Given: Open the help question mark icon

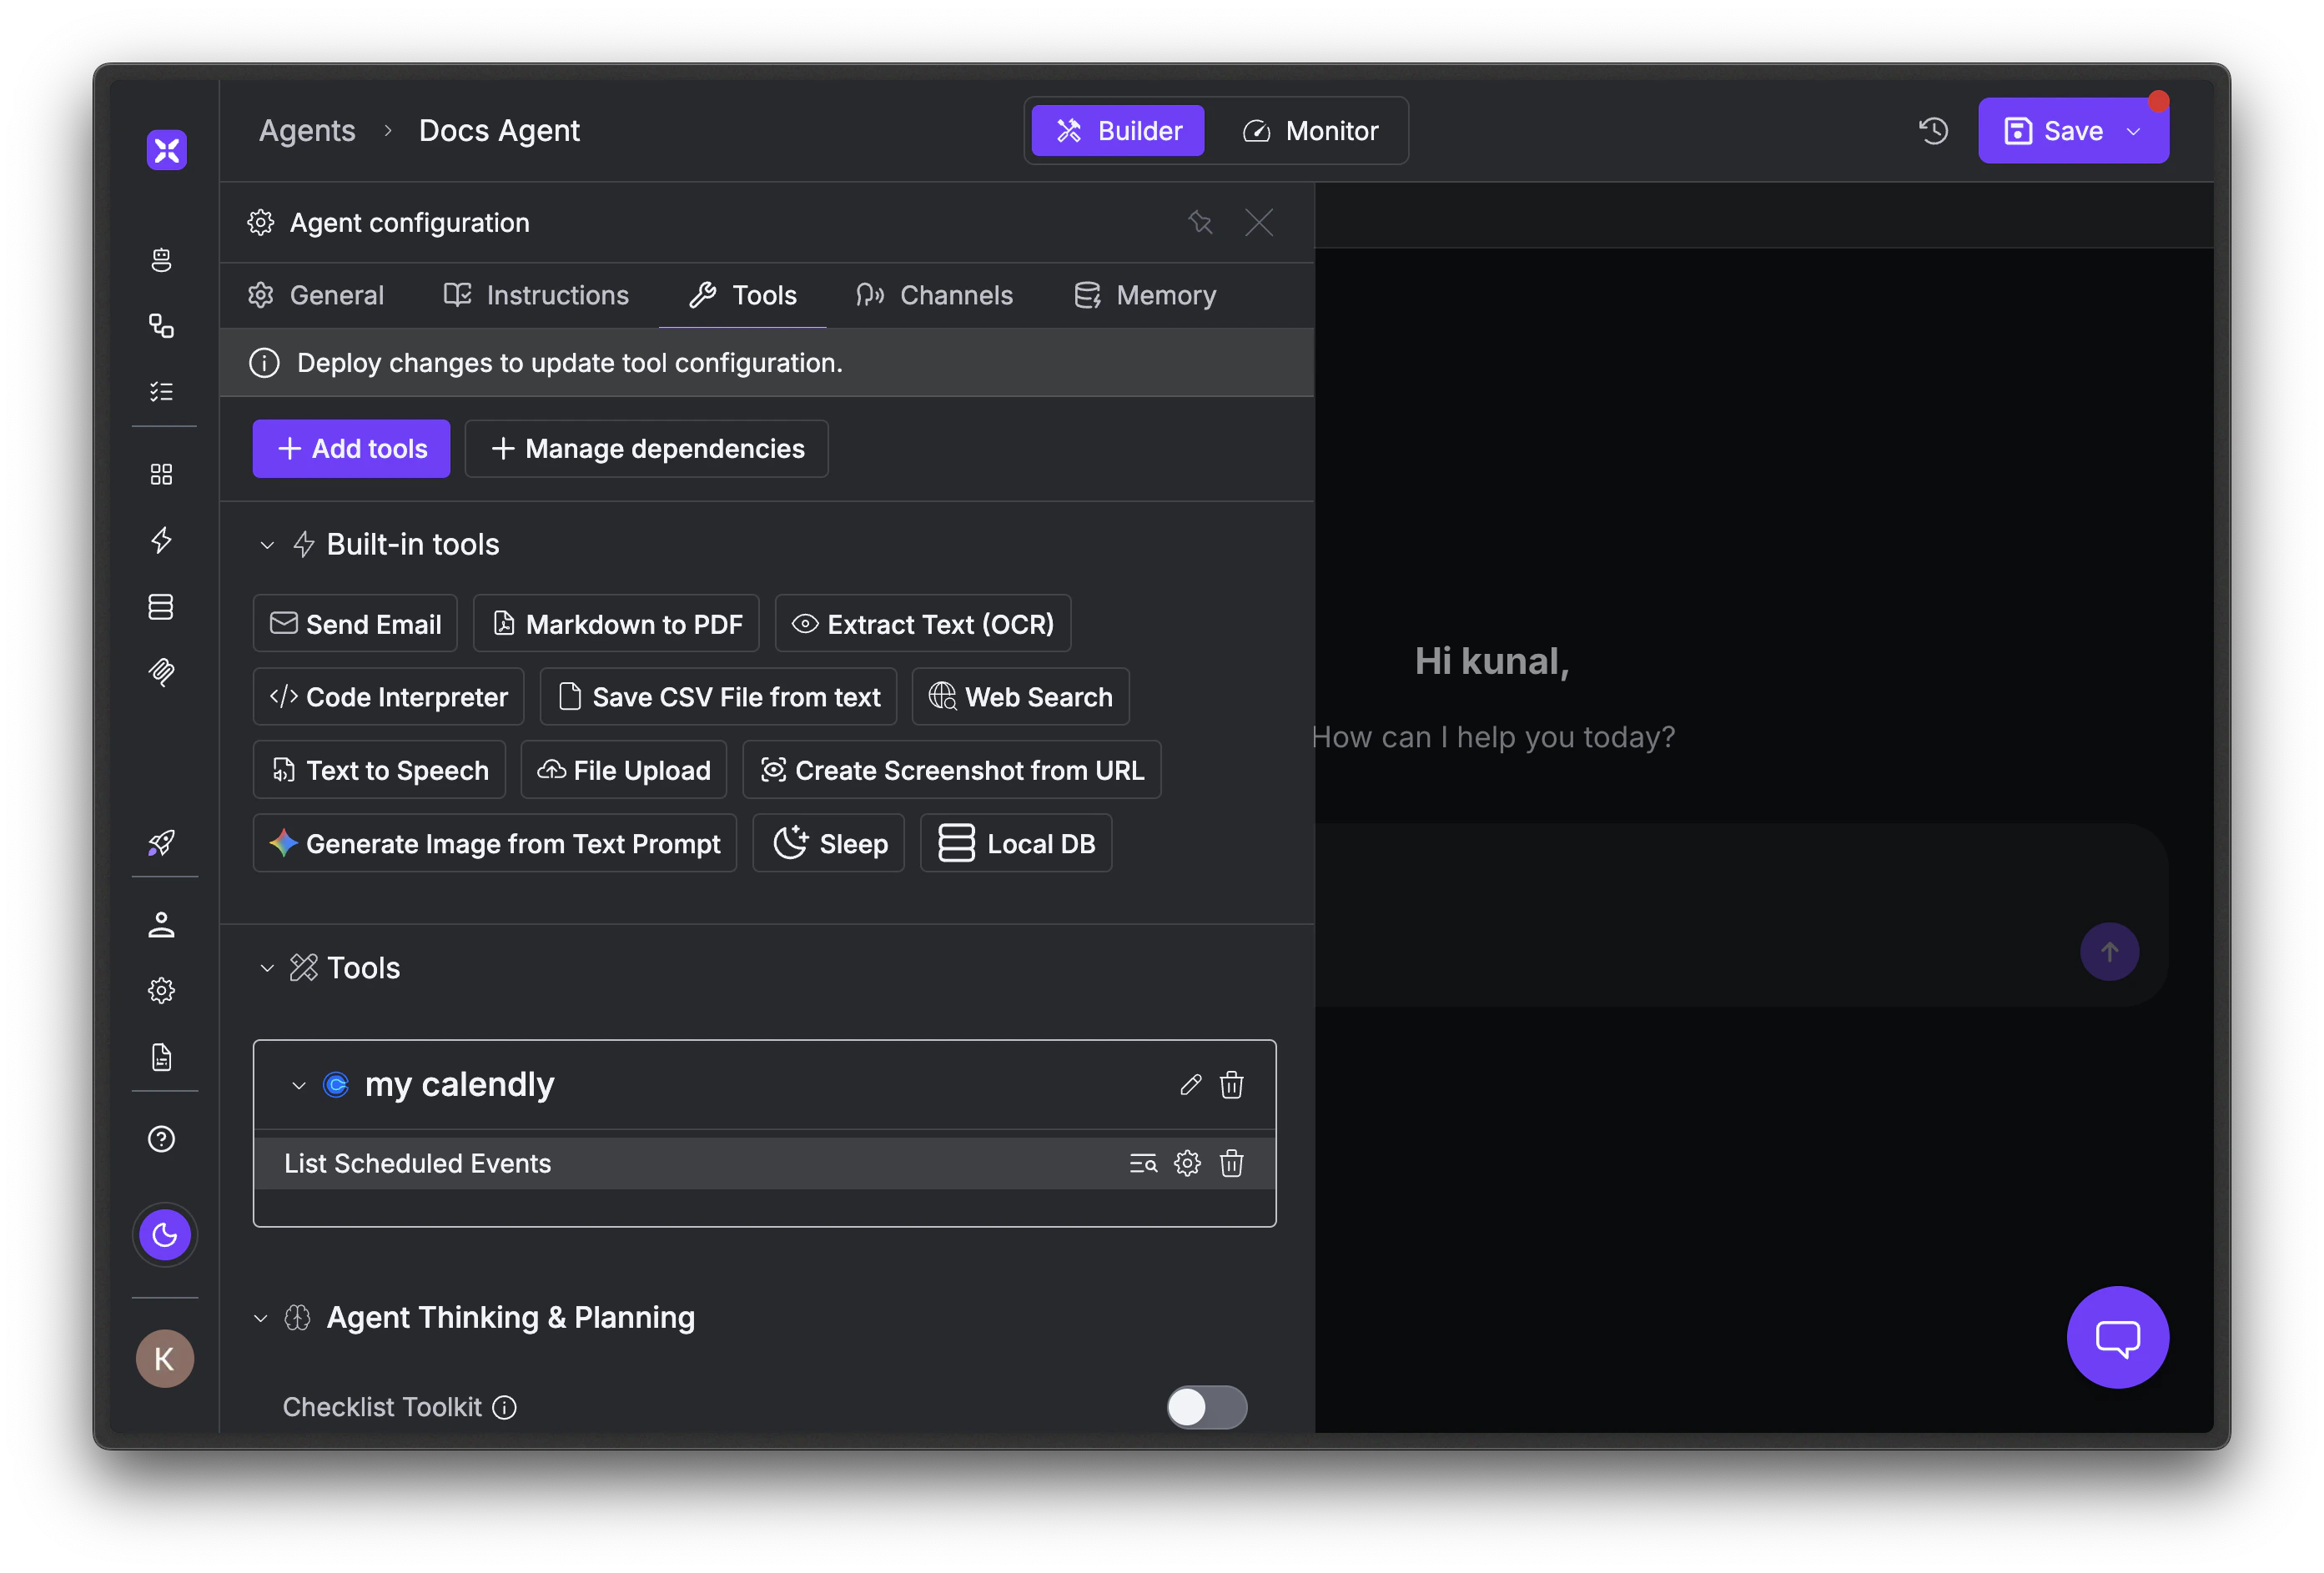Looking at the screenshot, I should click(x=162, y=1139).
